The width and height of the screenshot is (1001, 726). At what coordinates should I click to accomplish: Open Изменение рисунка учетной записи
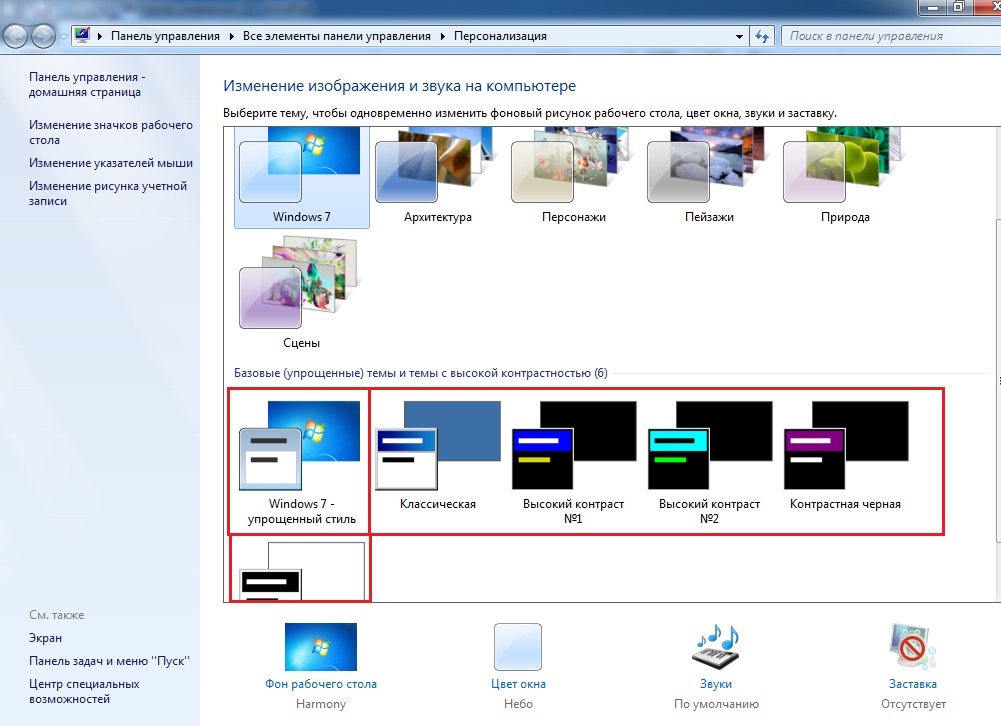[x=108, y=193]
